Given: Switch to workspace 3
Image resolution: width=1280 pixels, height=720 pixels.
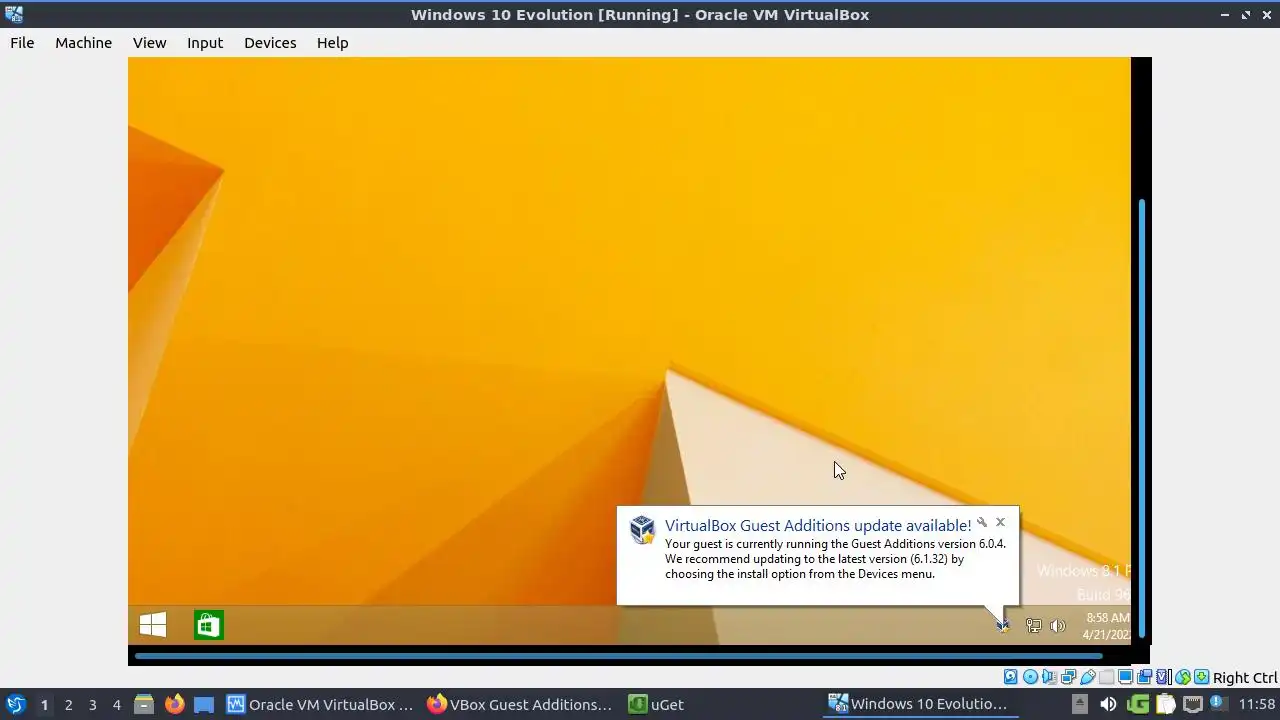Looking at the screenshot, I should tap(92, 705).
